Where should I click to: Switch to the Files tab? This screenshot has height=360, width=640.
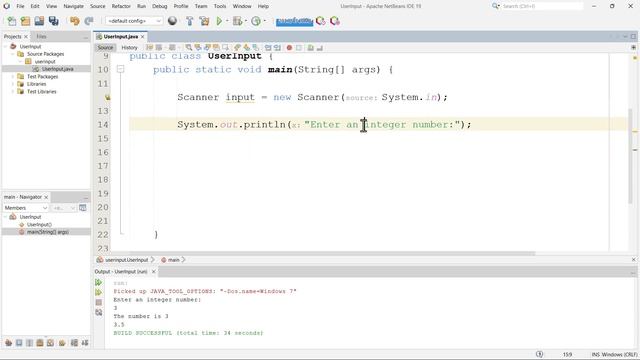pyautogui.click(x=41, y=36)
